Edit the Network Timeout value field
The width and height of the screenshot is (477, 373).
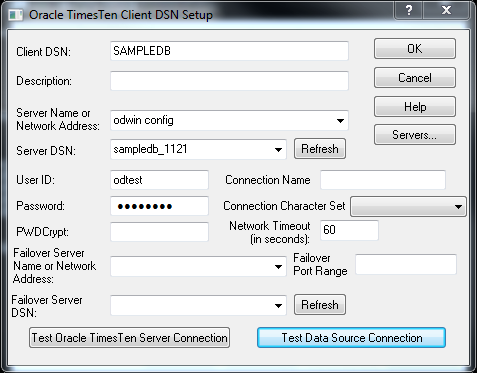pyautogui.click(x=349, y=230)
